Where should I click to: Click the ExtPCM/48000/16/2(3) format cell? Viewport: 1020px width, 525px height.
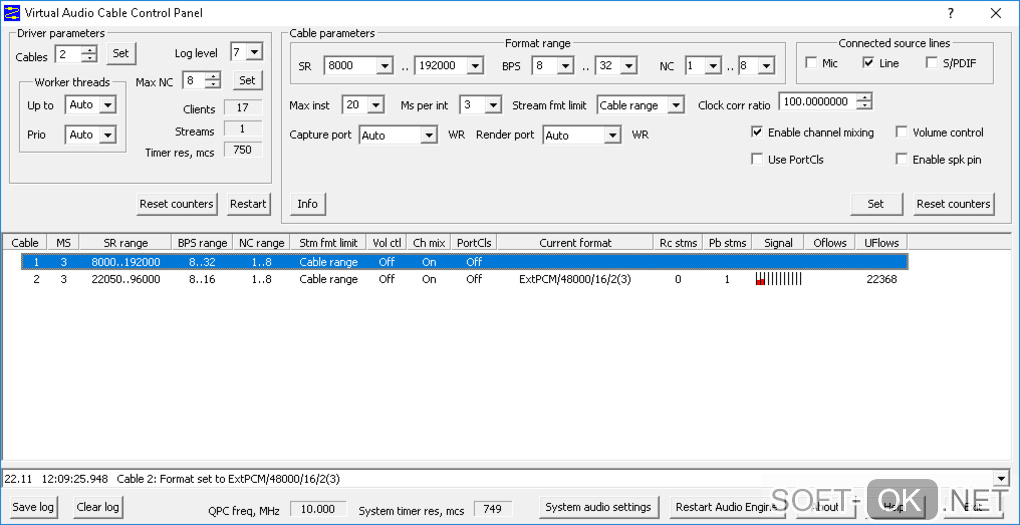click(575, 279)
